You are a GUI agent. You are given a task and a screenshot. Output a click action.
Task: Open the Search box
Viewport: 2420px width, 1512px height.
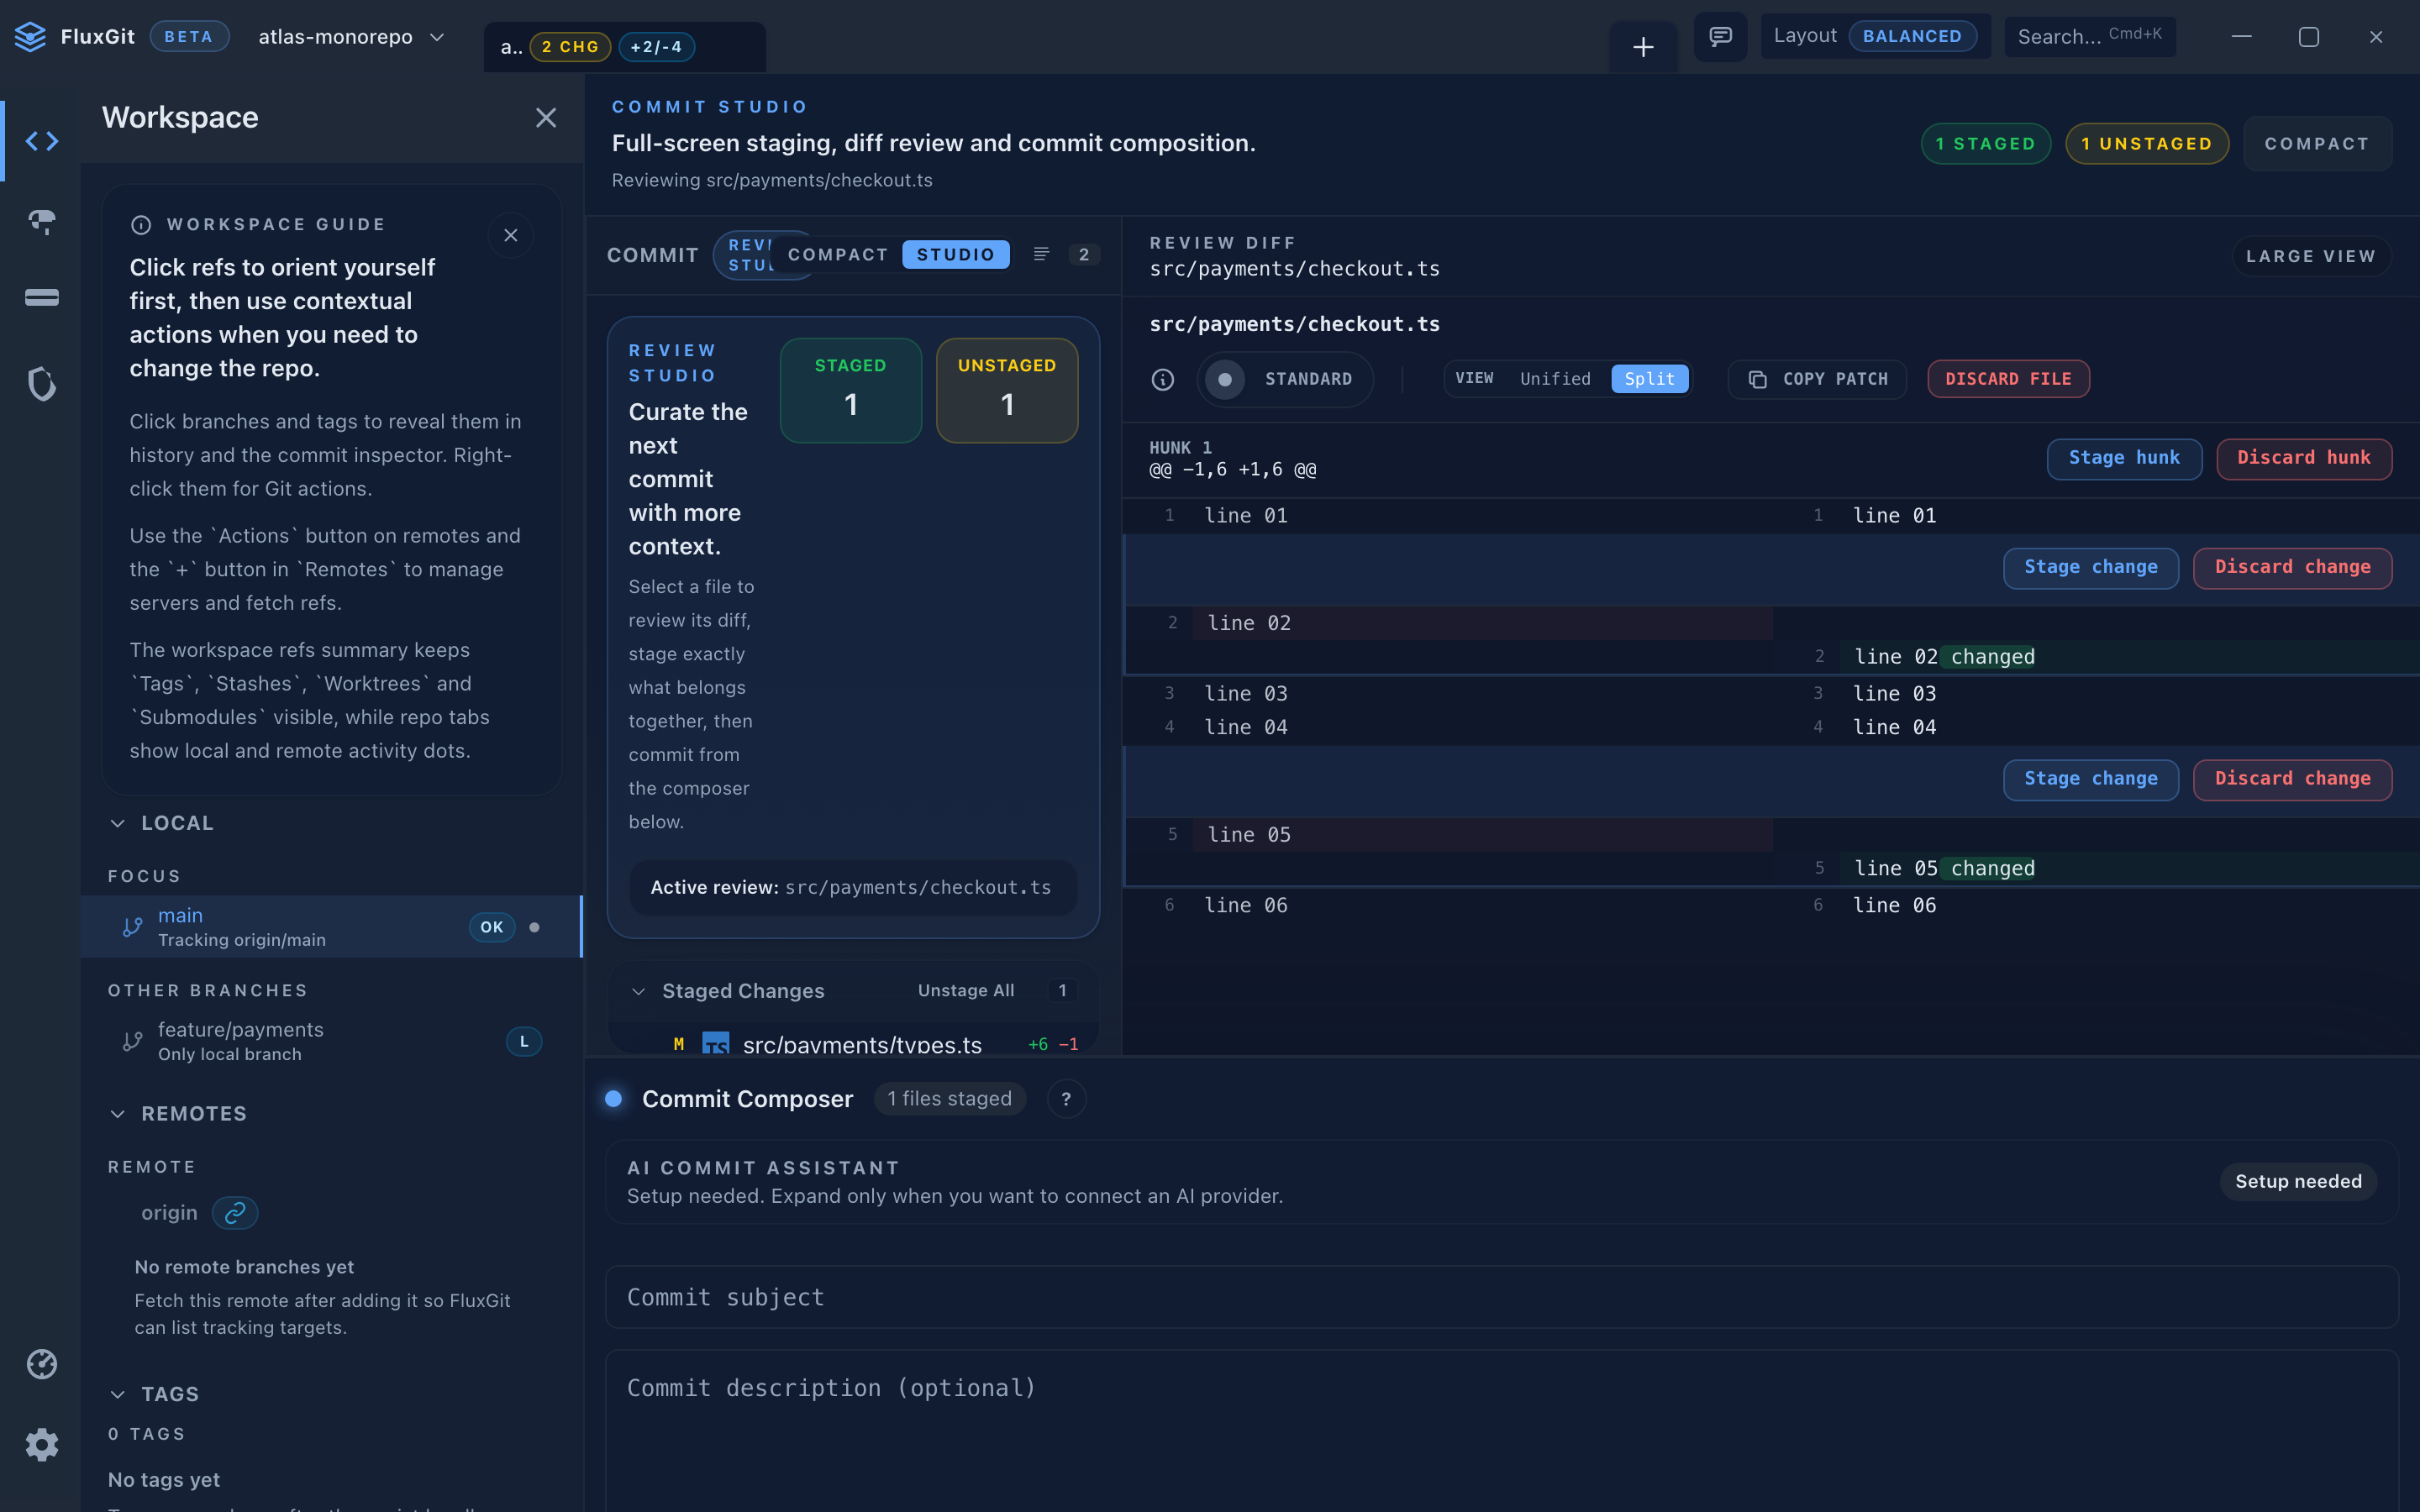click(x=2090, y=36)
